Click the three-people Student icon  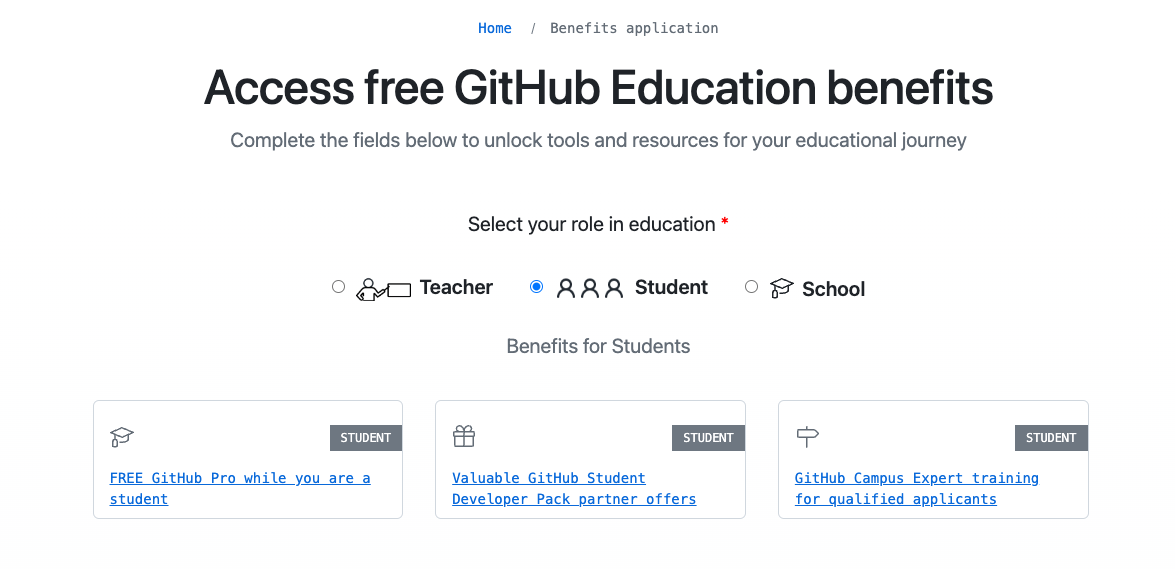point(590,288)
